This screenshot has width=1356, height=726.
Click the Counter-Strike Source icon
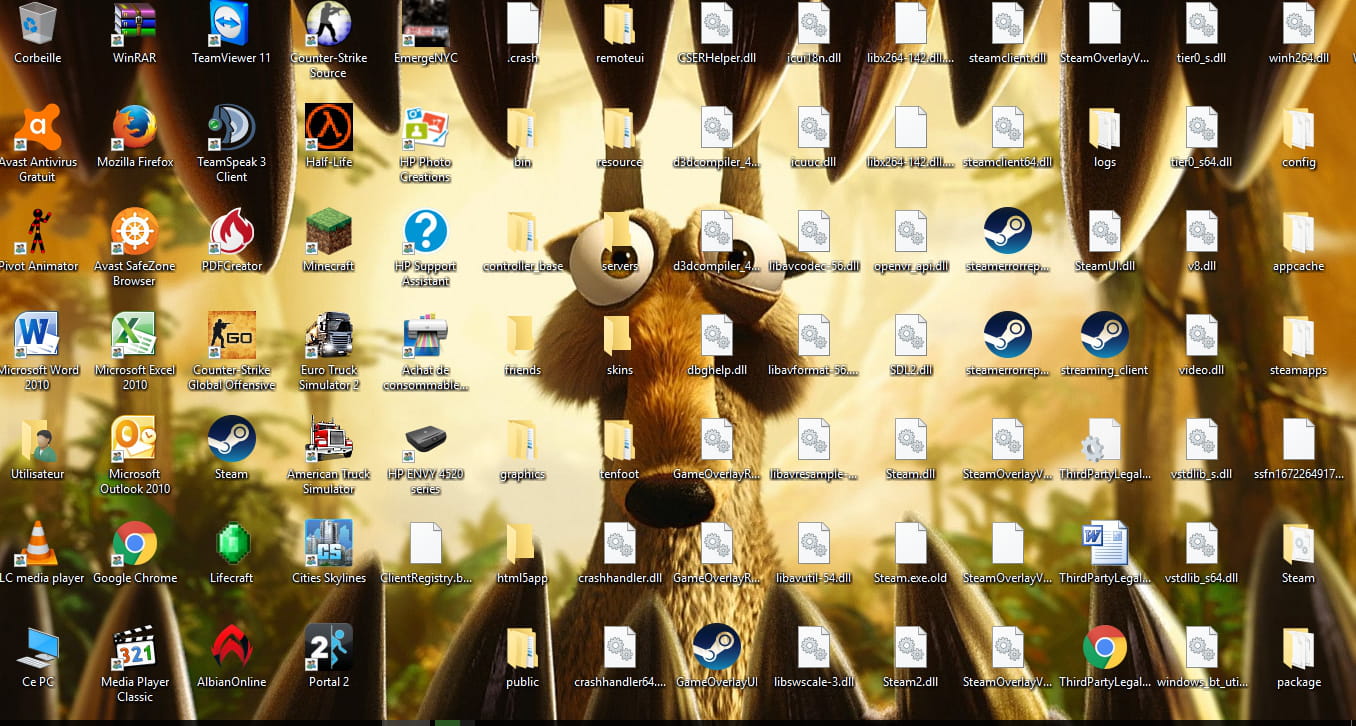[328, 24]
